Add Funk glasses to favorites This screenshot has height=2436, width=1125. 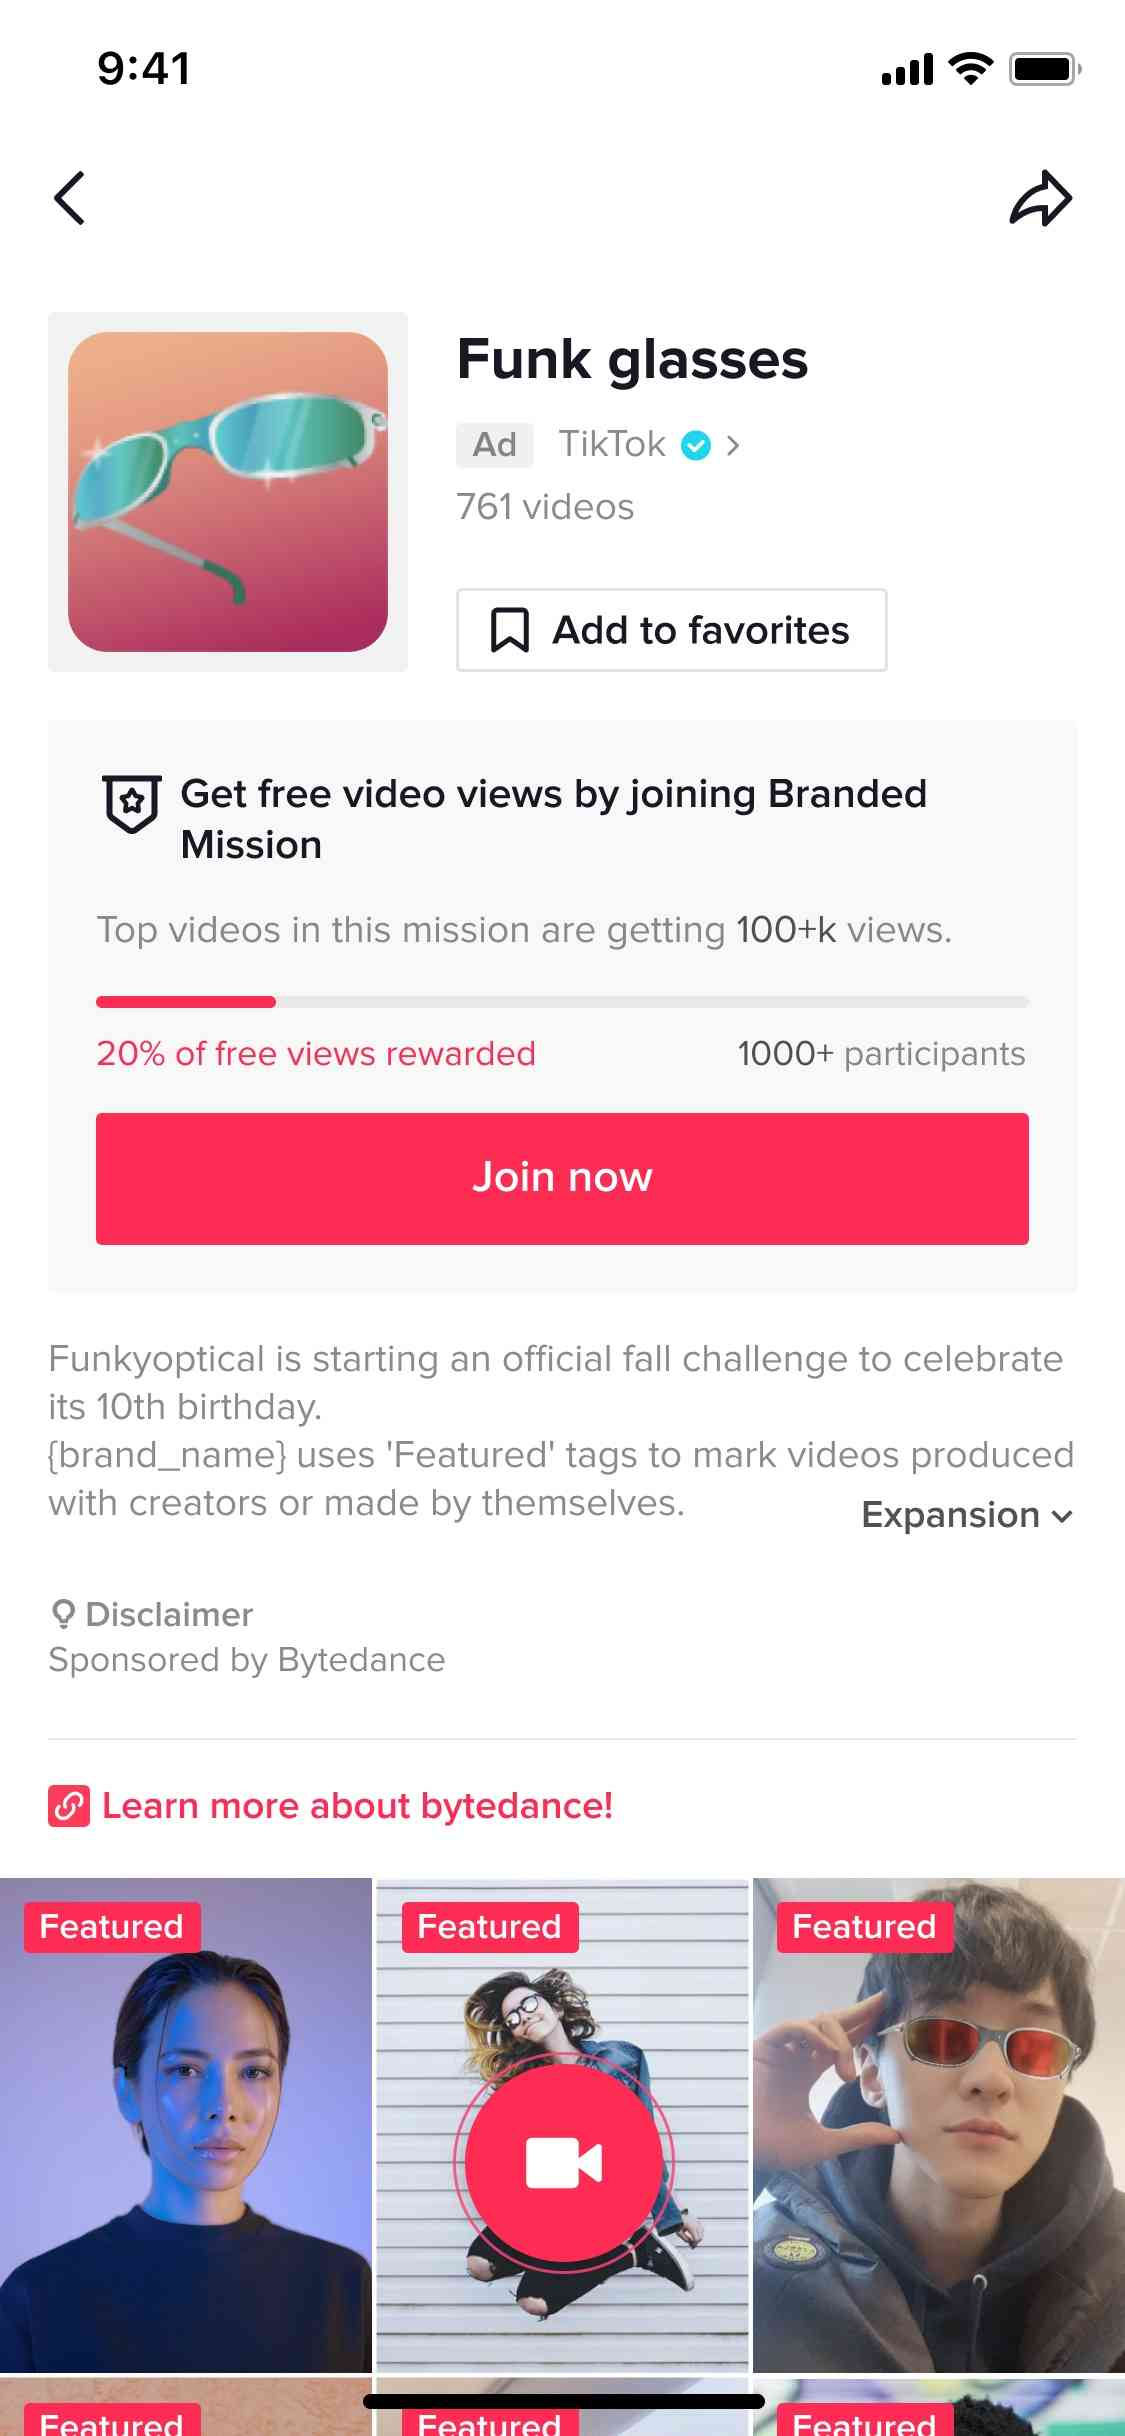pyautogui.click(x=671, y=630)
